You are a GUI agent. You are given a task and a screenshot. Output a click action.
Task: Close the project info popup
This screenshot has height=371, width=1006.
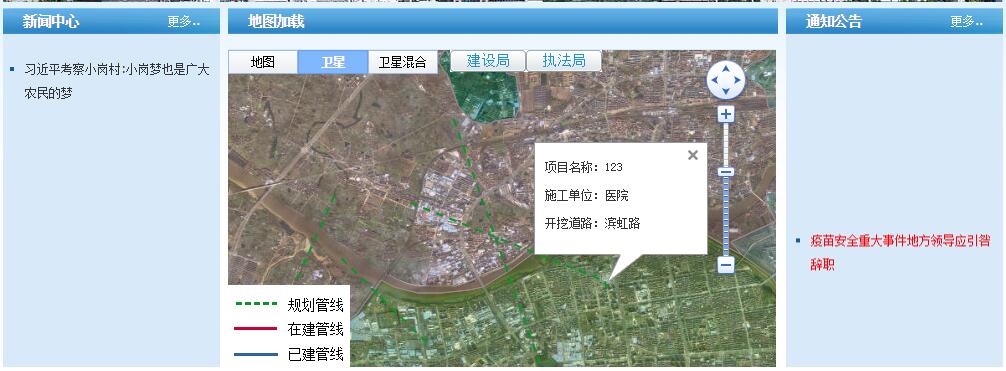[692, 155]
